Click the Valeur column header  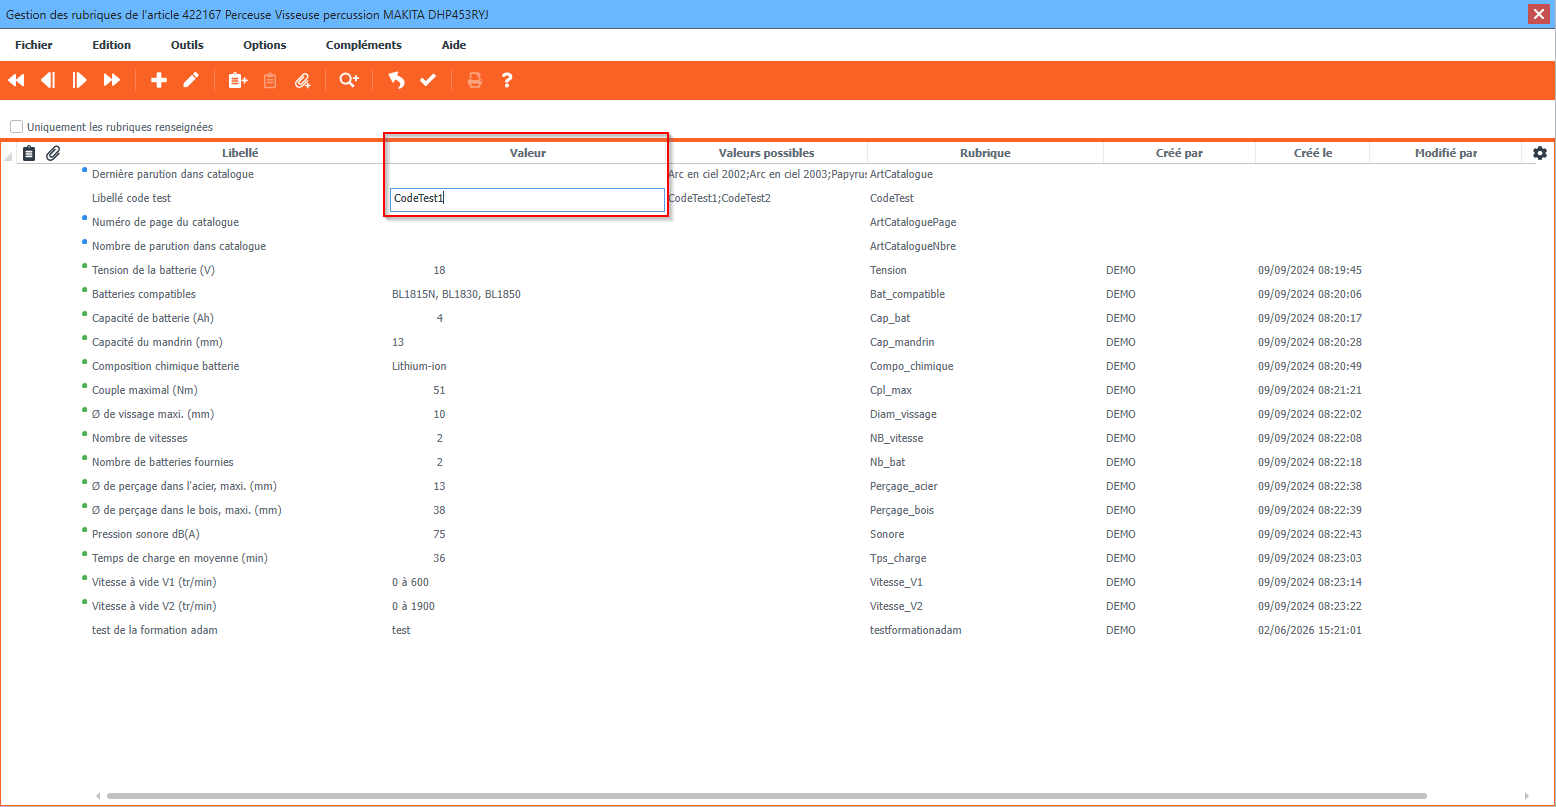528,153
